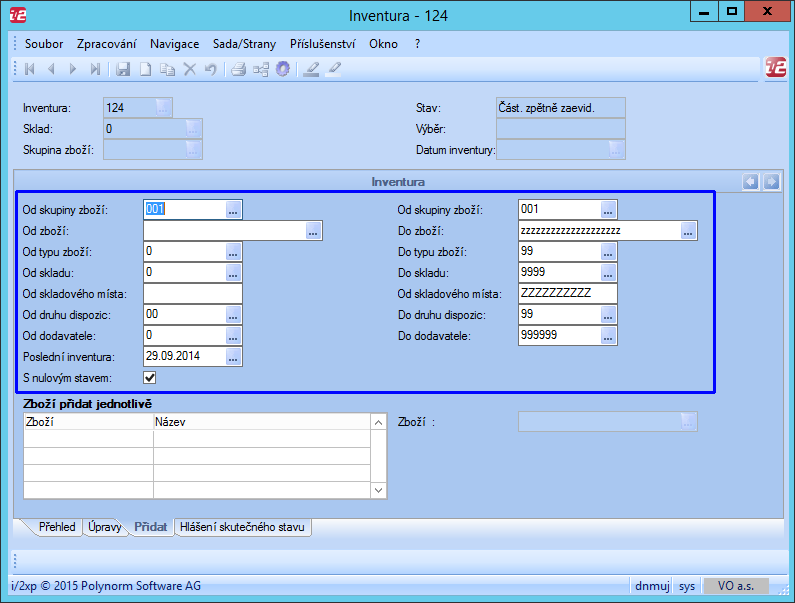Screen dimensions: 795x603
Task: Open lookup for Do dodavatele
Action: (x=608, y=336)
